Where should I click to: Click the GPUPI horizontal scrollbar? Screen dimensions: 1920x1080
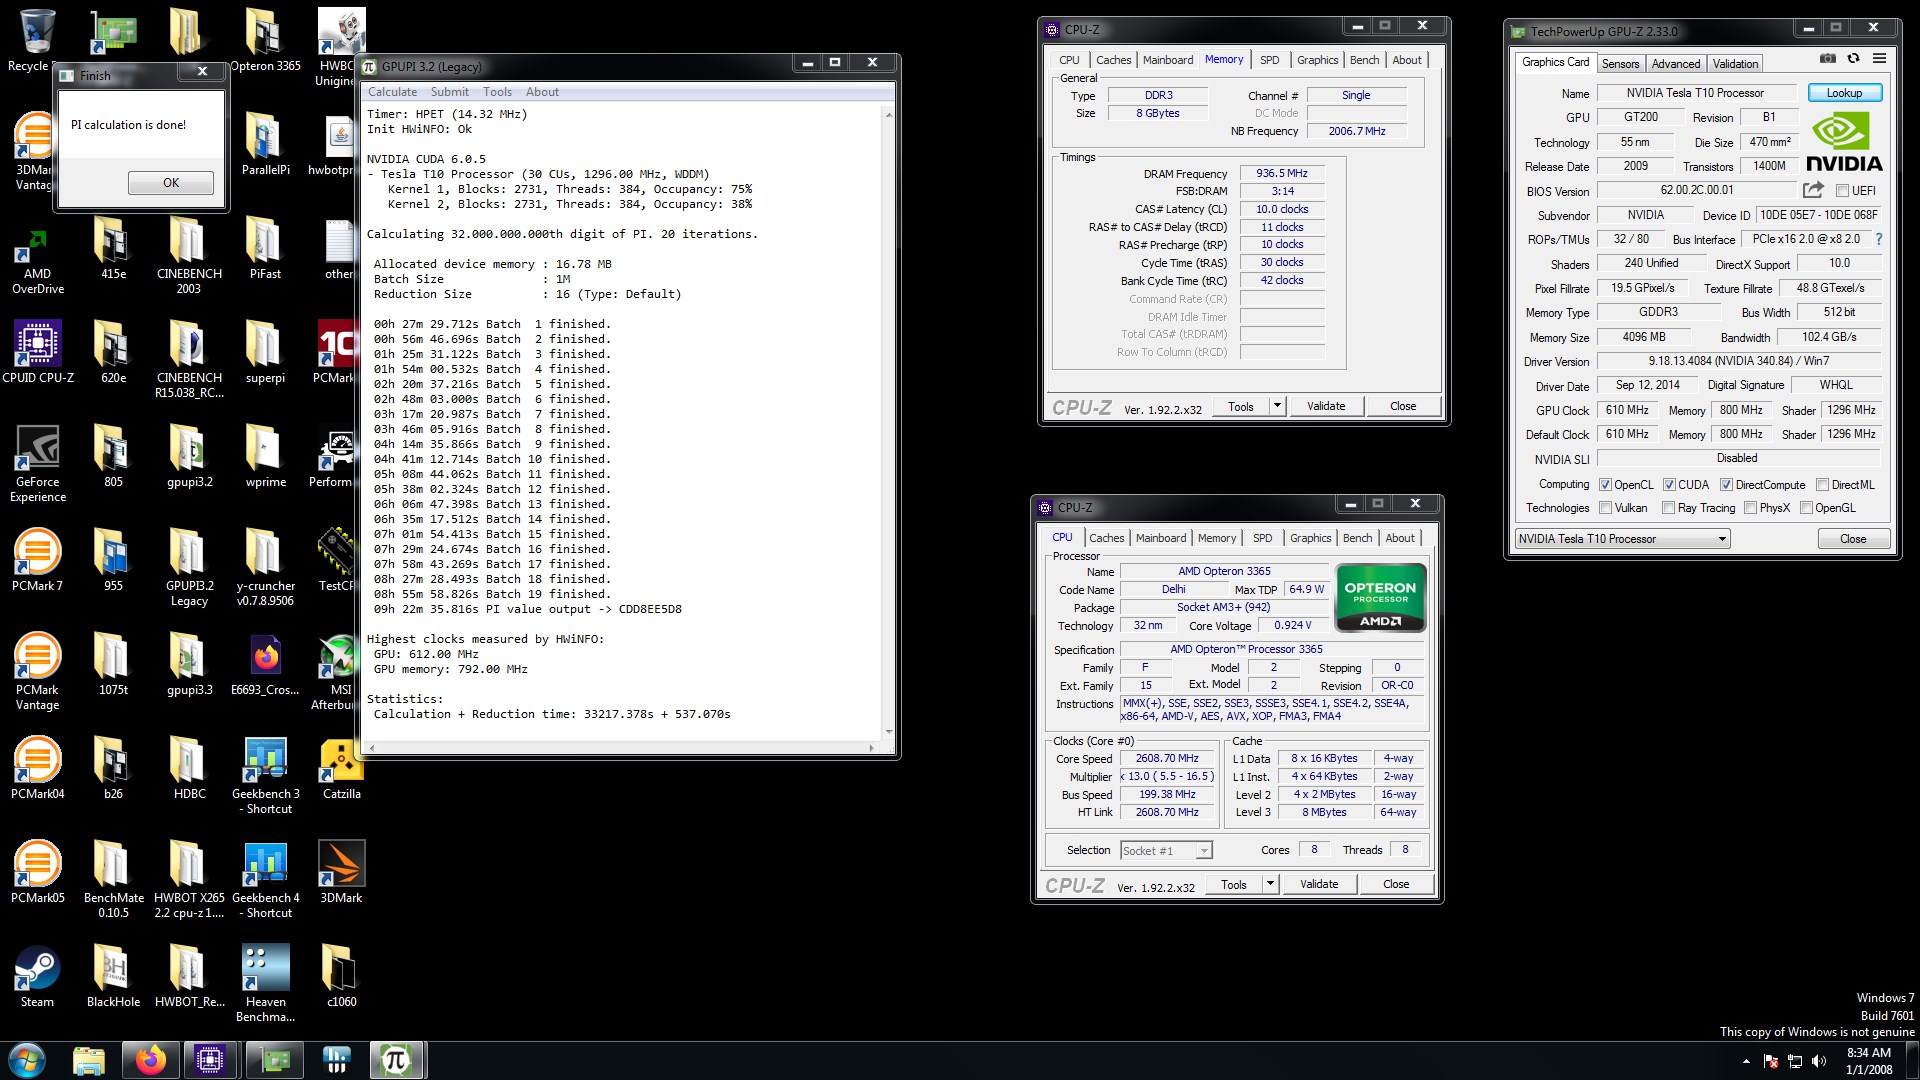tap(621, 748)
